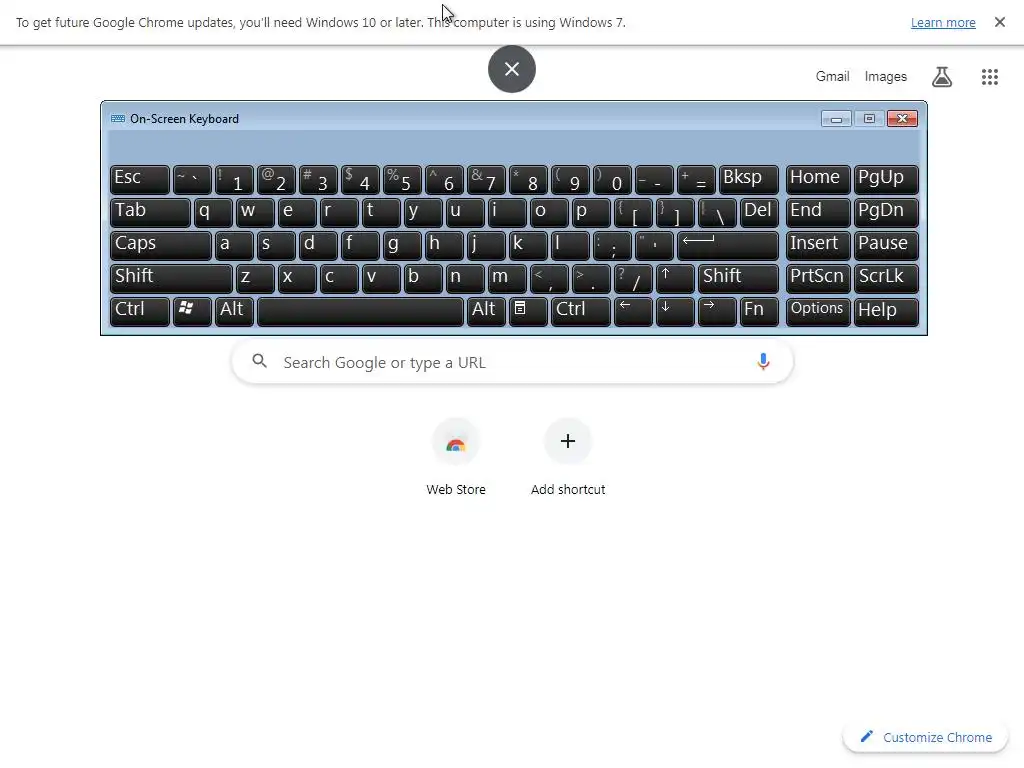Click the PgDn key
Image resolution: width=1024 pixels, height=768 pixels.
pos(886,212)
